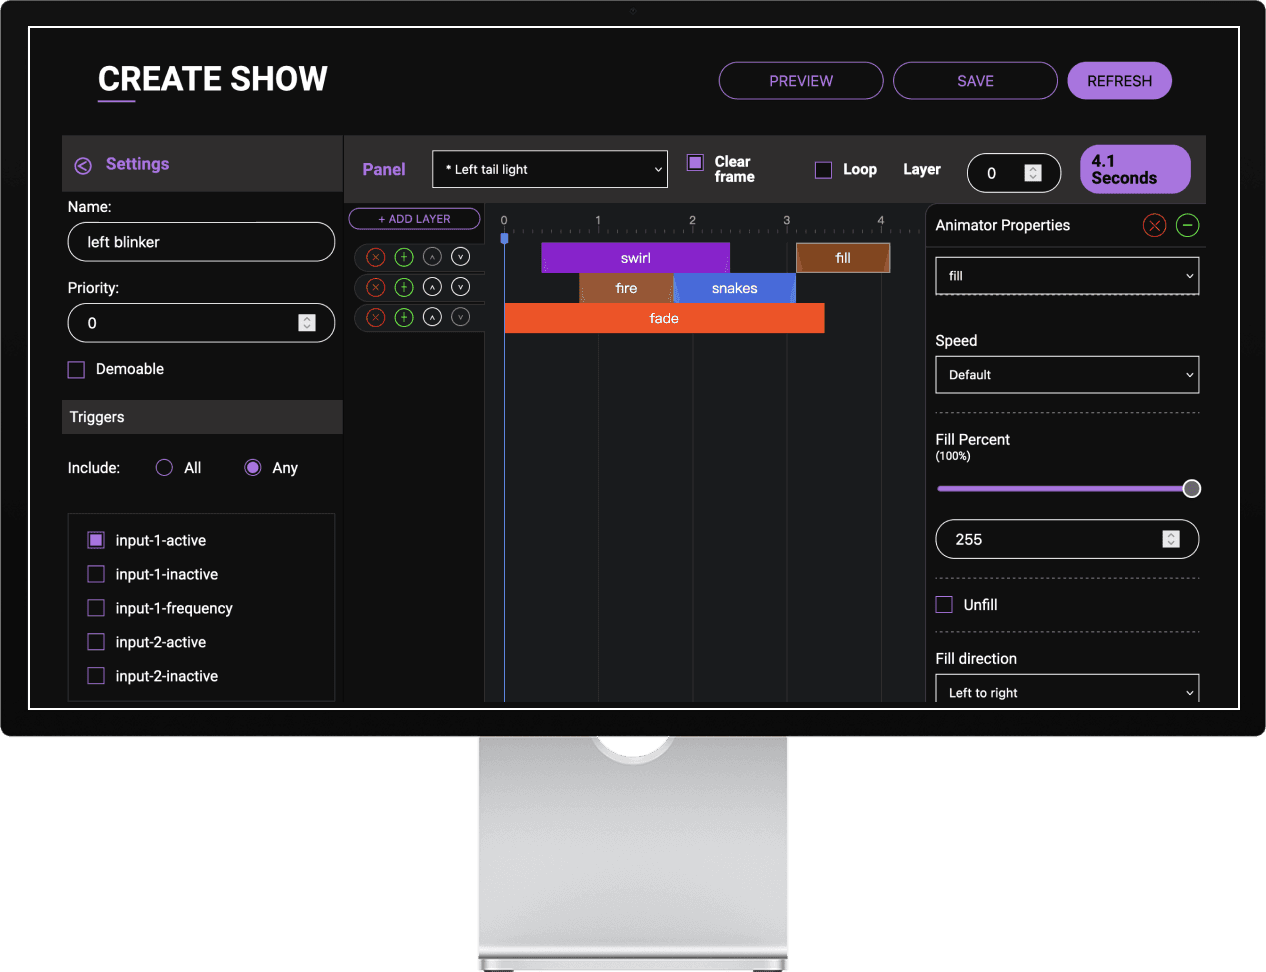
Task: Check the input-1-inactive trigger
Action: click(95, 574)
